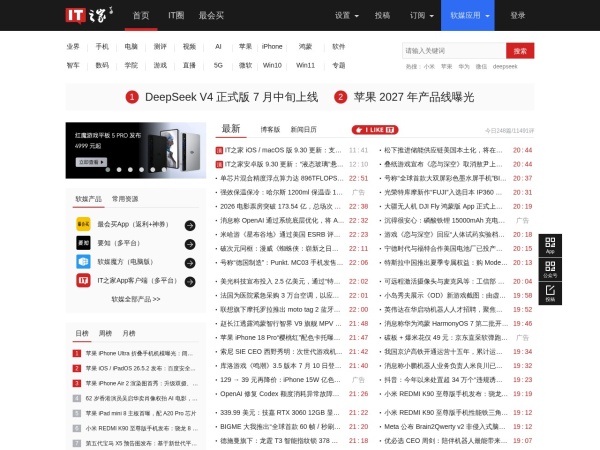Click the 要知 black app icon

83,243
